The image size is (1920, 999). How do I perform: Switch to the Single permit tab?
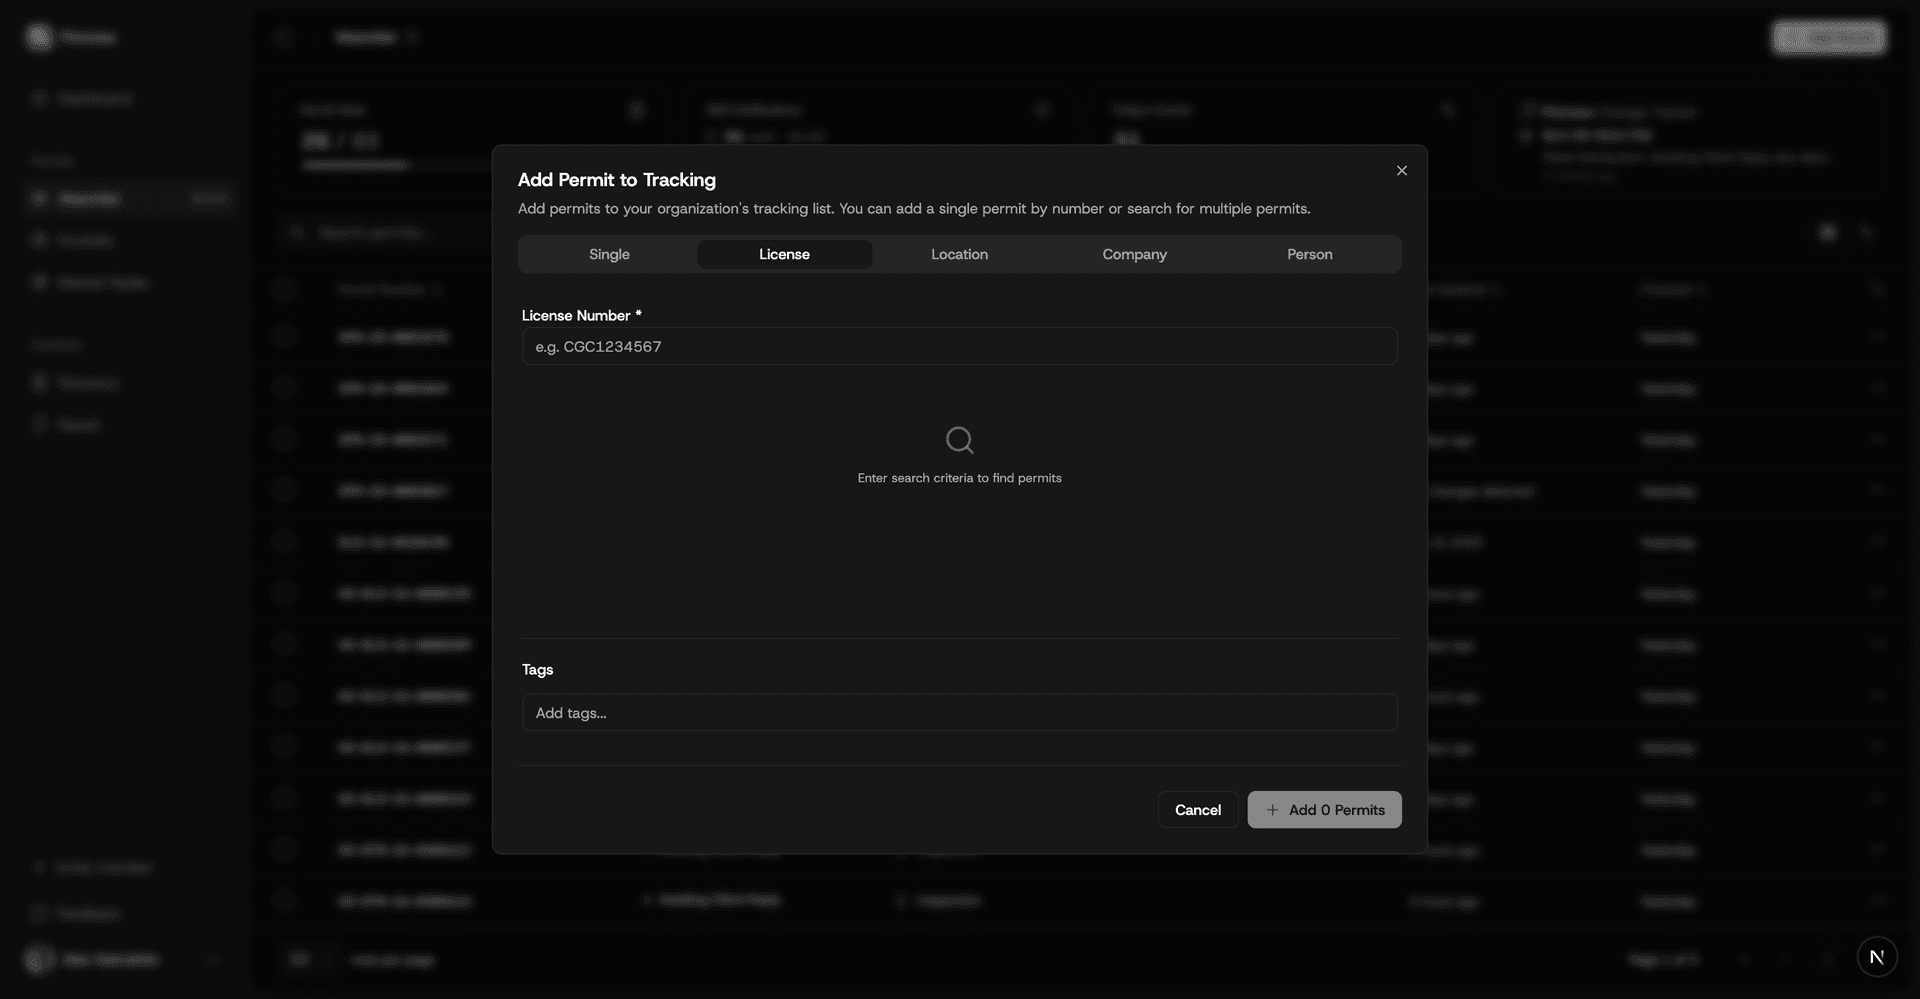coord(608,254)
